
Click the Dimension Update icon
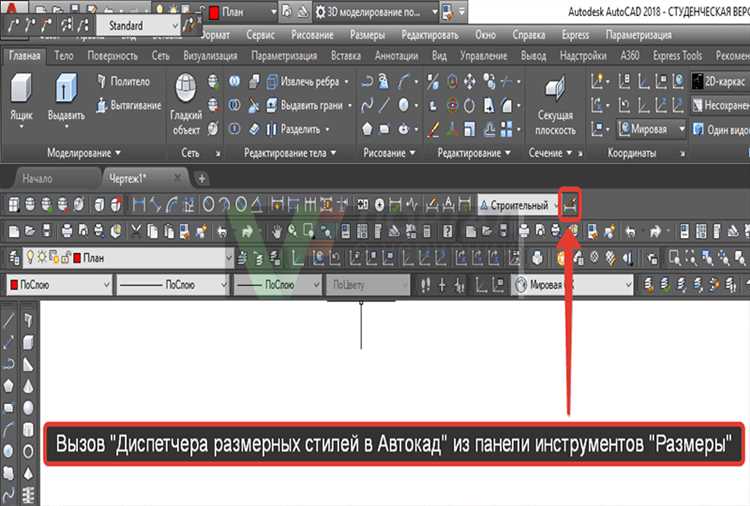click(464, 205)
